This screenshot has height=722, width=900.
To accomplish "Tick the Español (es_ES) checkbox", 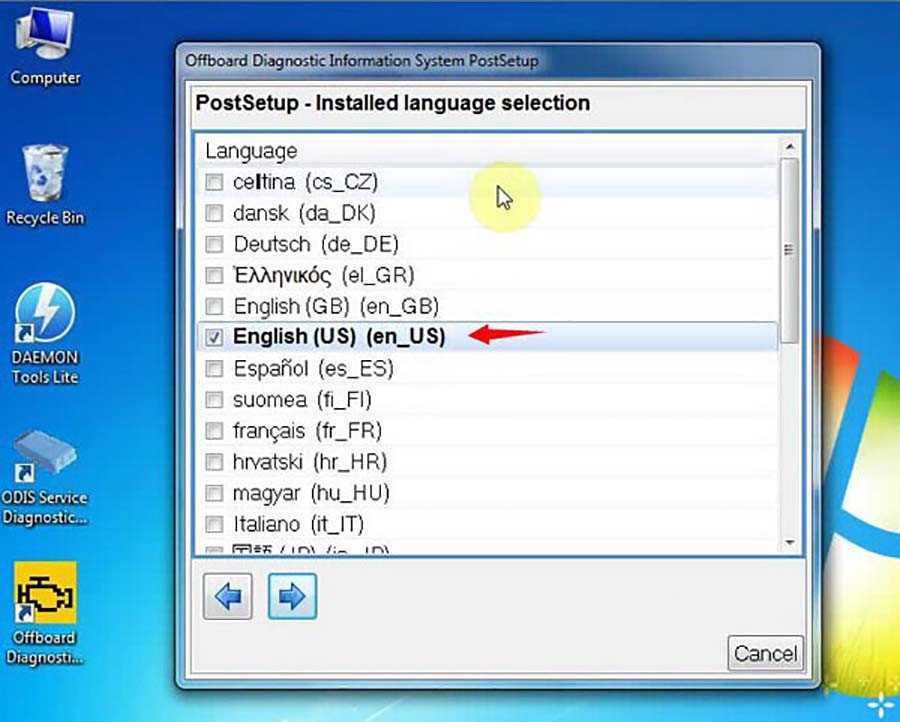I will point(214,369).
